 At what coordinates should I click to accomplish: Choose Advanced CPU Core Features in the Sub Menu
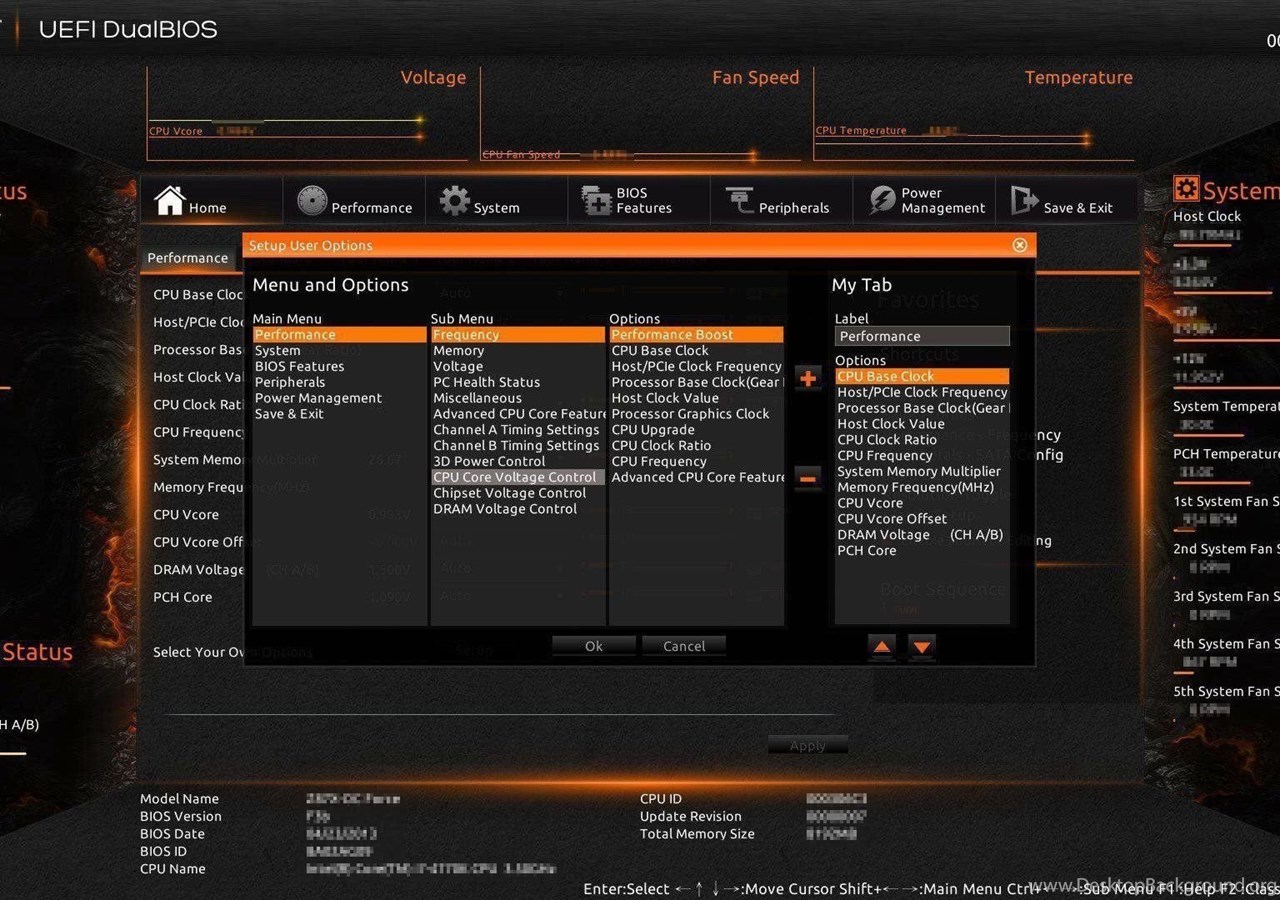pos(518,414)
